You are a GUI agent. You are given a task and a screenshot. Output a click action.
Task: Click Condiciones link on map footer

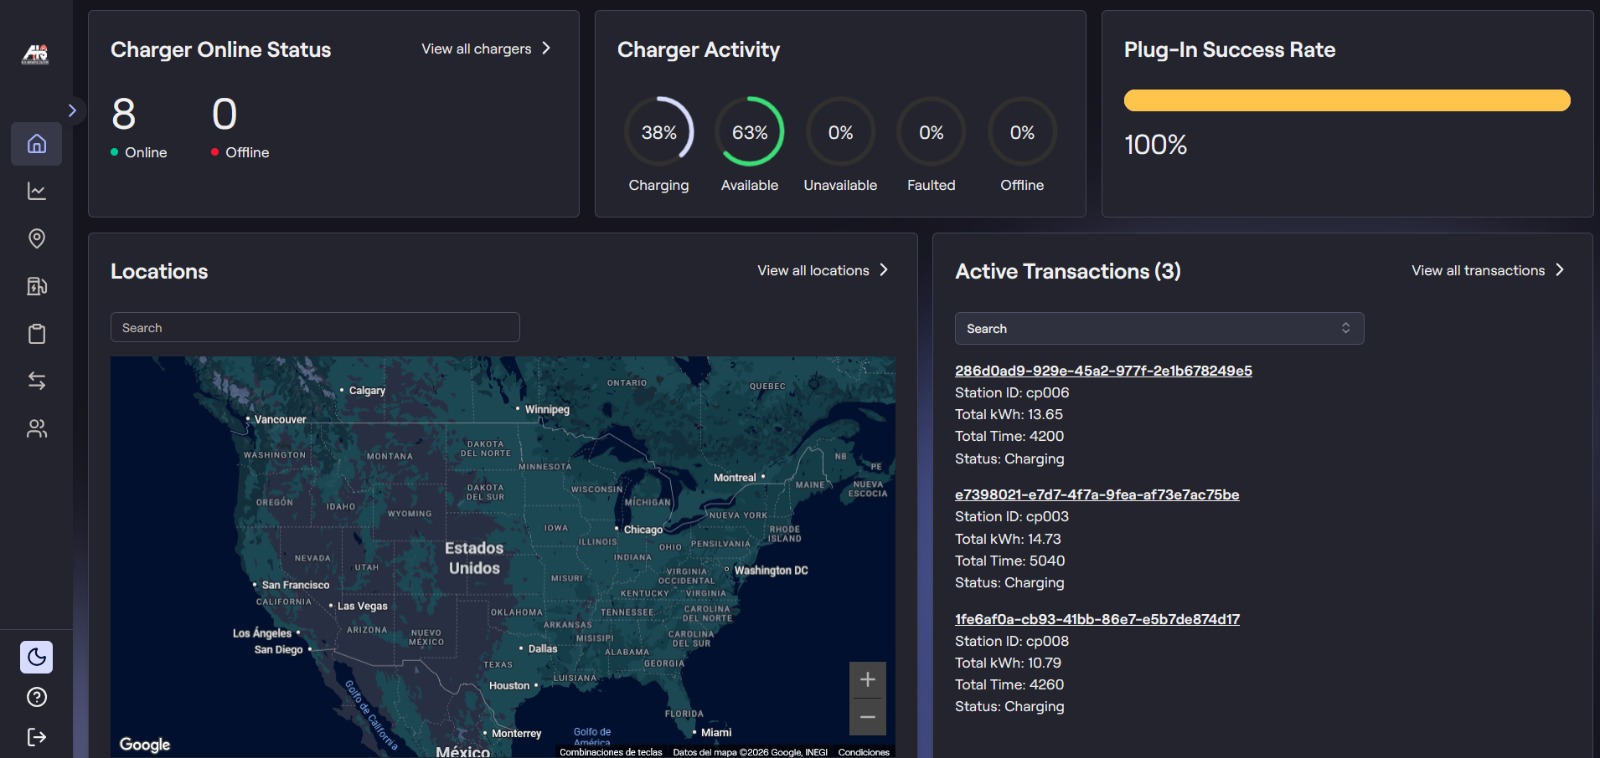[x=864, y=752]
